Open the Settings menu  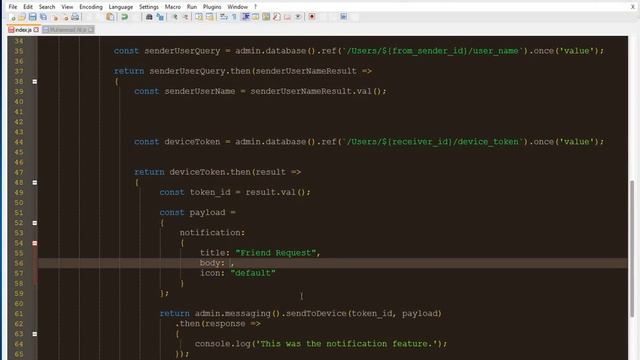[149, 7]
